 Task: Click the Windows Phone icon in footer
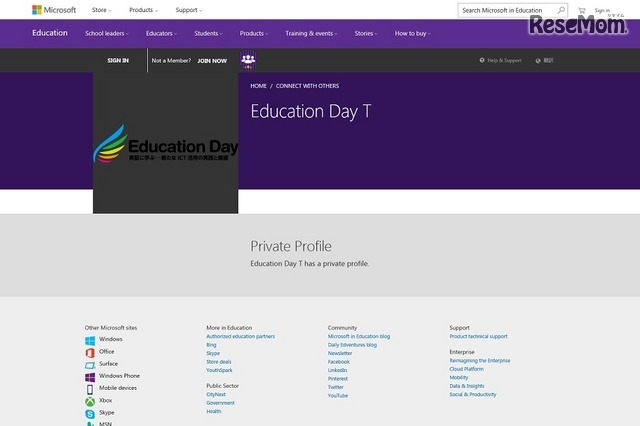(90, 376)
